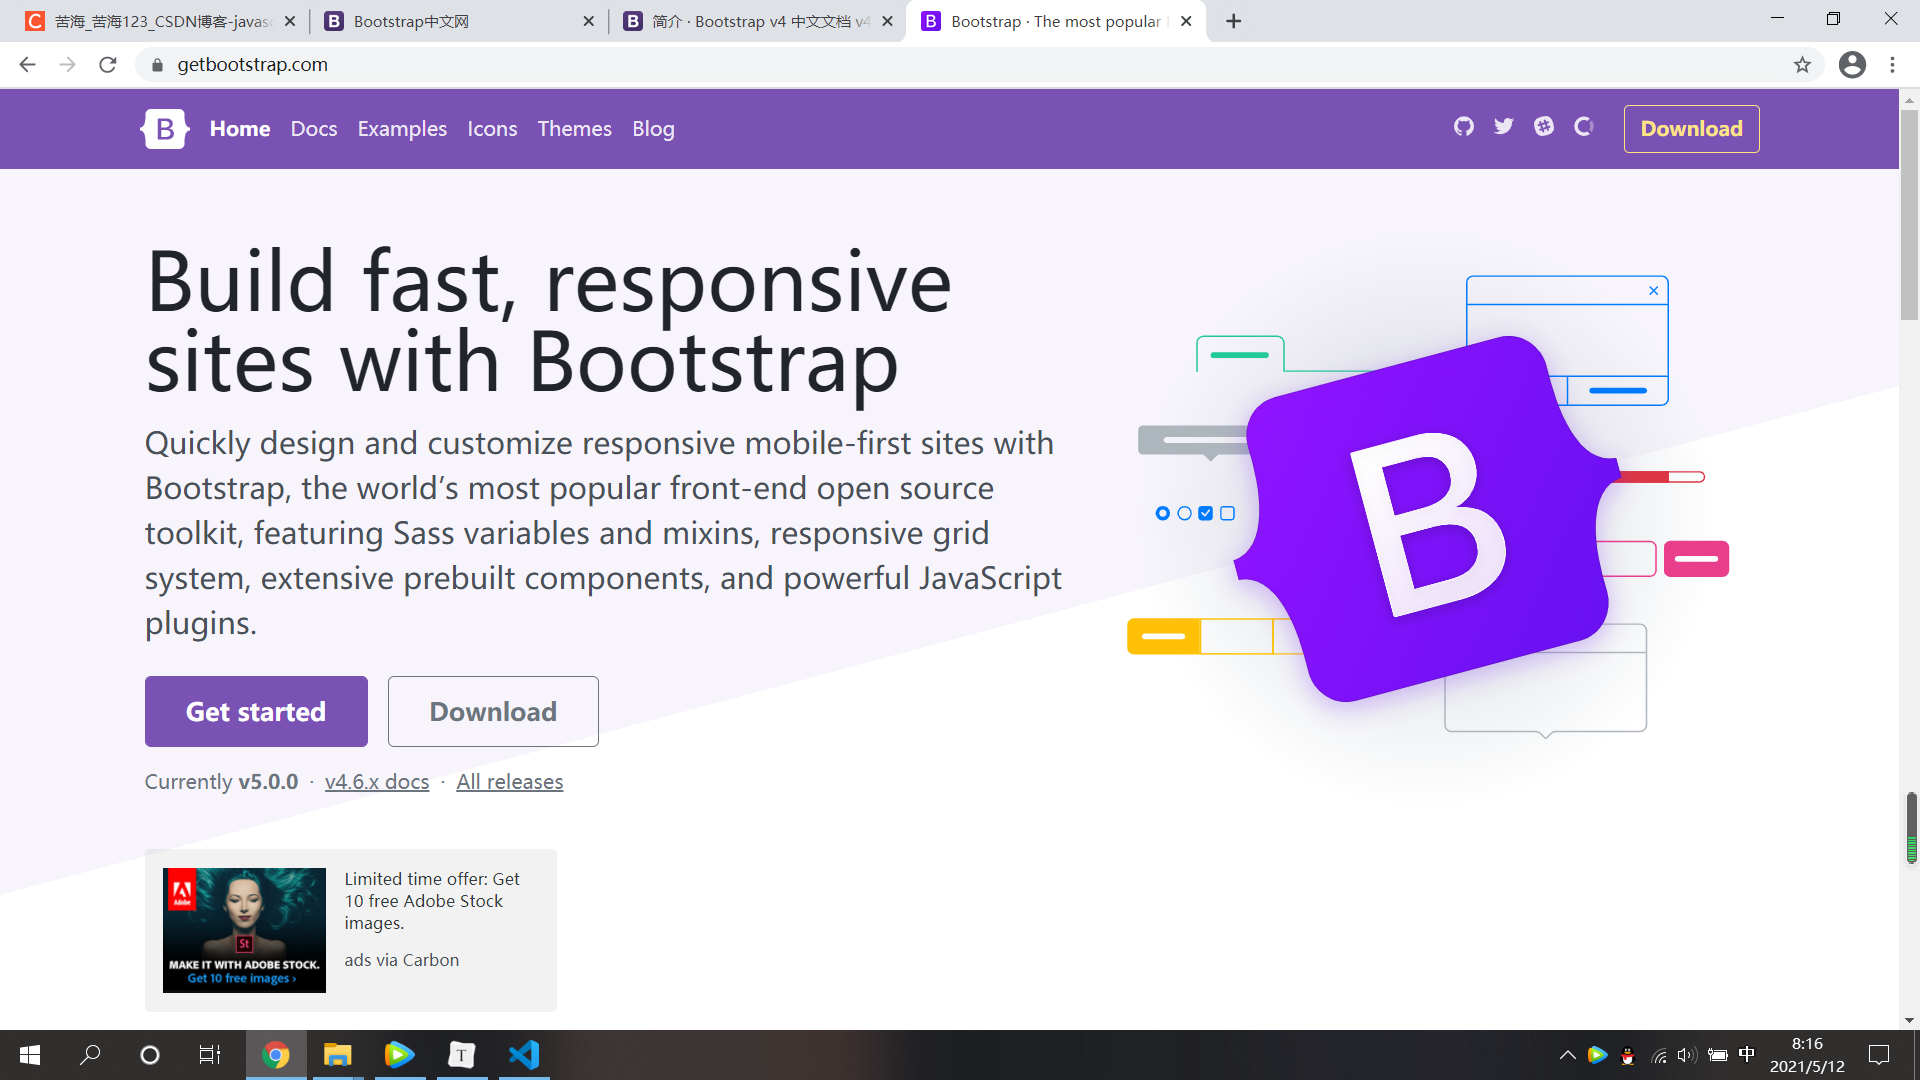Open the All releases link
The height and width of the screenshot is (1080, 1920).
[510, 782]
